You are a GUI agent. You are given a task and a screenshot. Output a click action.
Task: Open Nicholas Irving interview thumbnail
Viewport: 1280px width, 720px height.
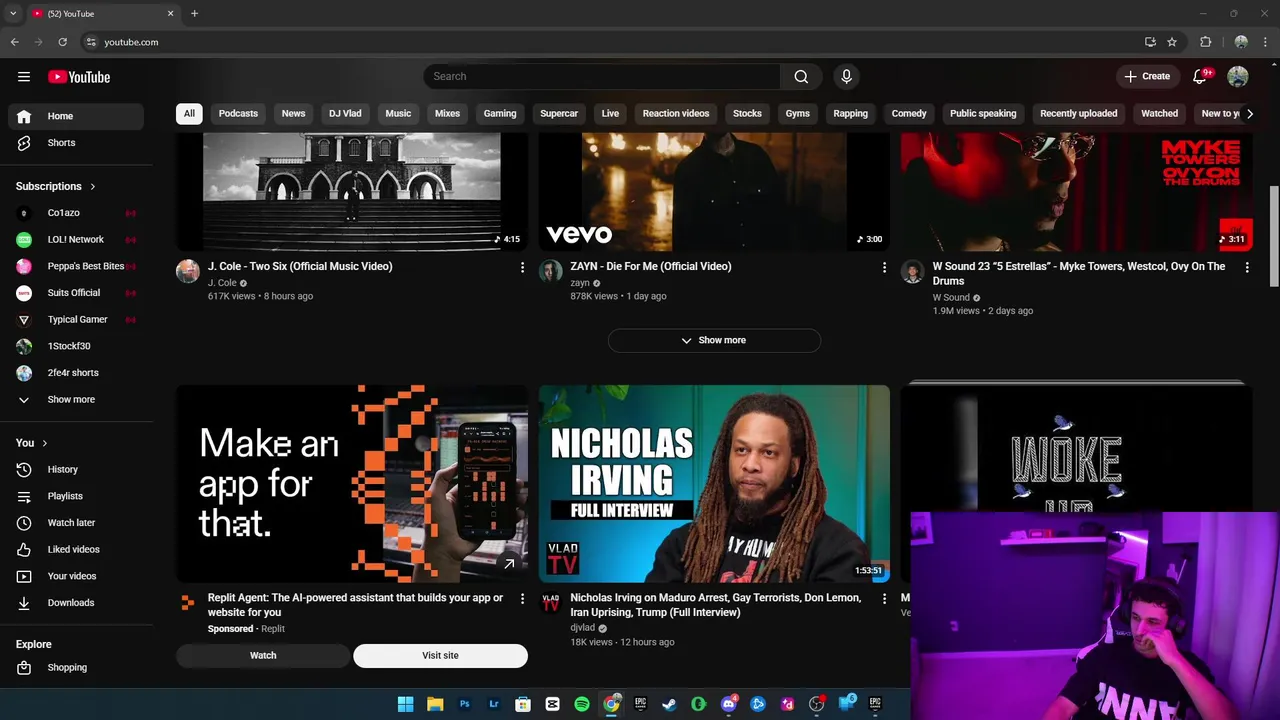click(714, 483)
